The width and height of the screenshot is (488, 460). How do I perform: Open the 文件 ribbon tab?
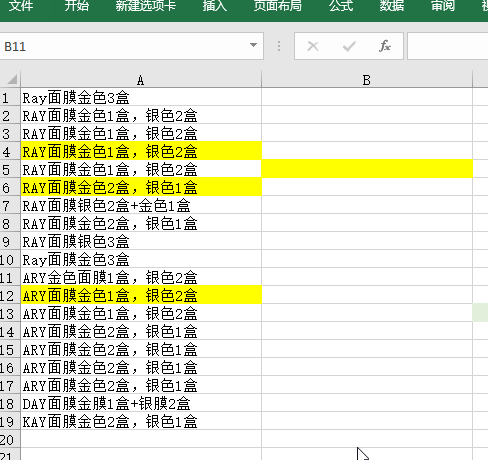coord(21,6)
